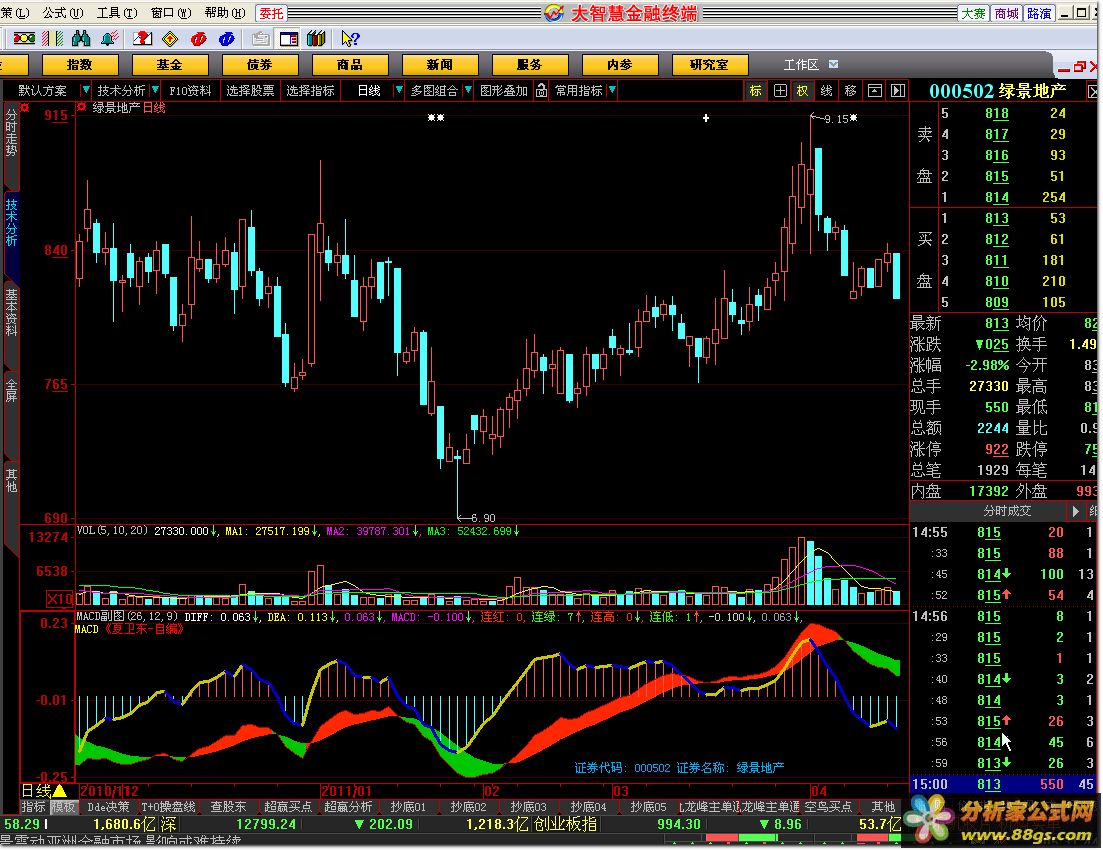Select the 商品 yellow tab

(350, 65)
